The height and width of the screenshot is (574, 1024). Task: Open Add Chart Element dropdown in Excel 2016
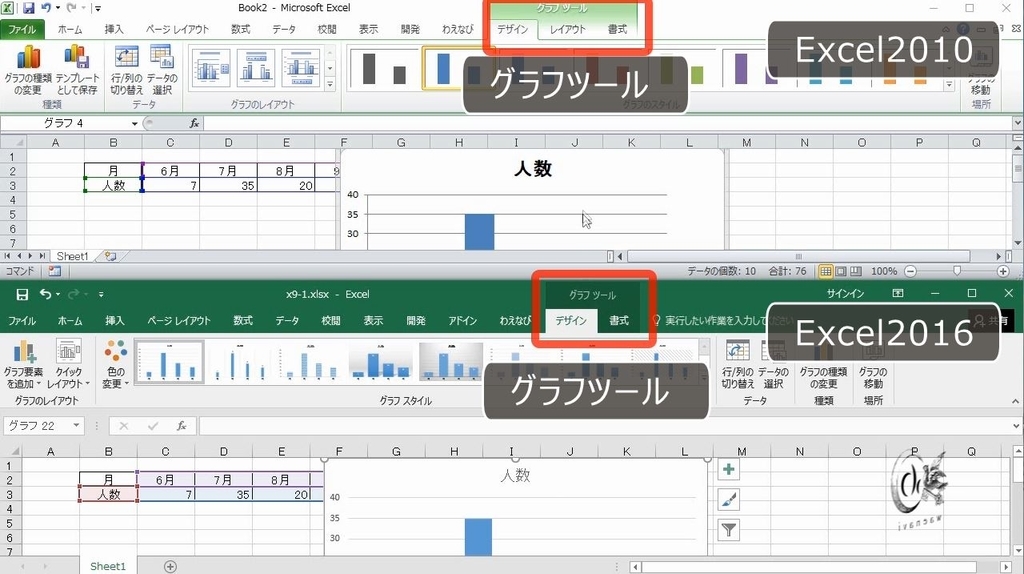24,364
